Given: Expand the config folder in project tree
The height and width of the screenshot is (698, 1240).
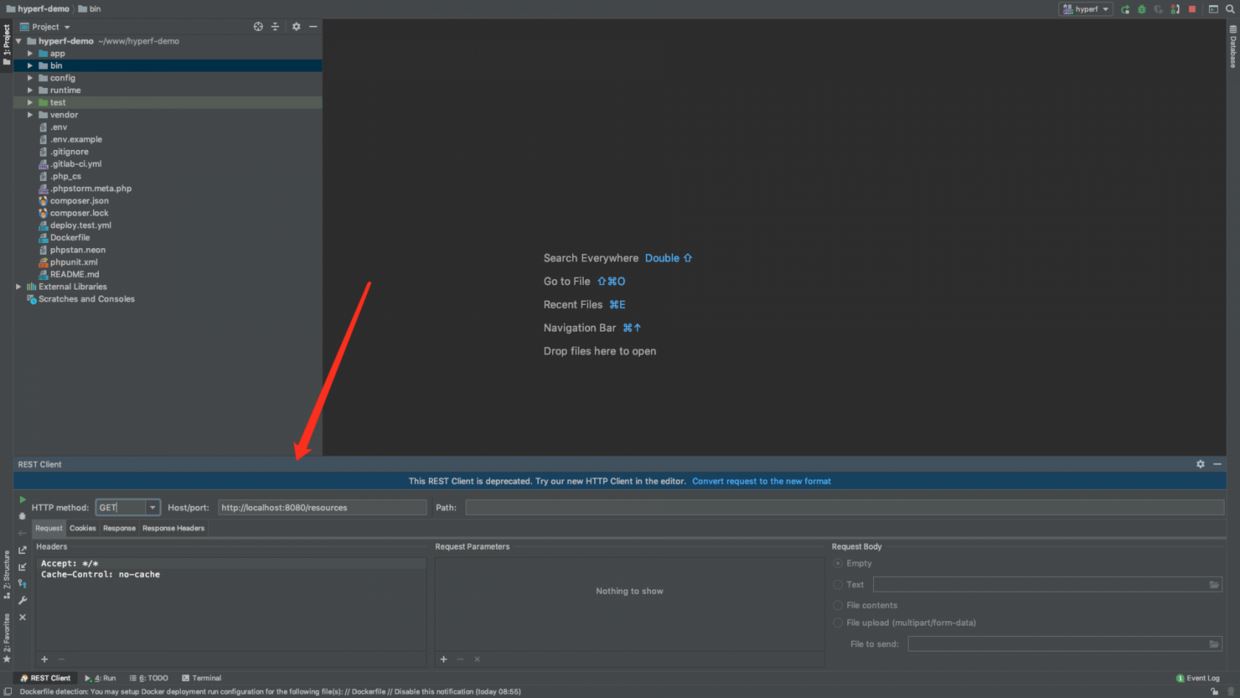Looking at the screenshot, I should [30, 78].
